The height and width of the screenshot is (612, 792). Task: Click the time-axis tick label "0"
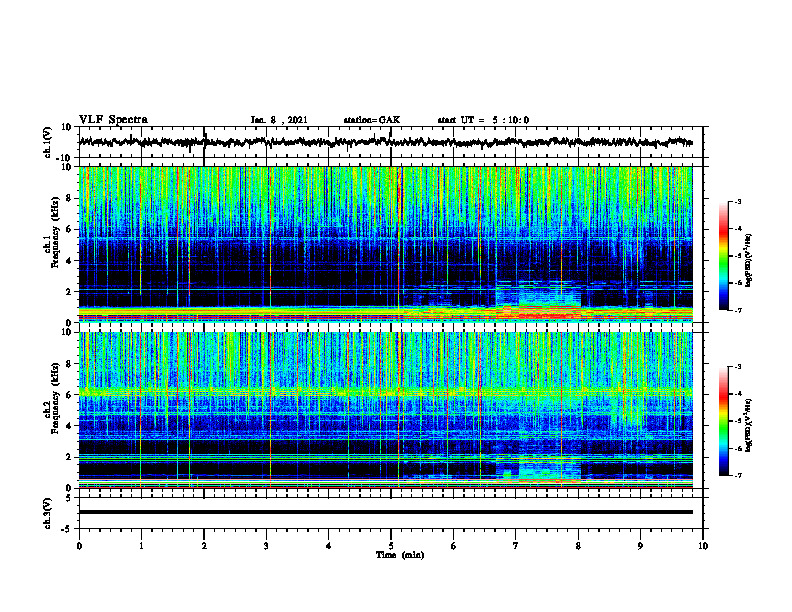79,546
